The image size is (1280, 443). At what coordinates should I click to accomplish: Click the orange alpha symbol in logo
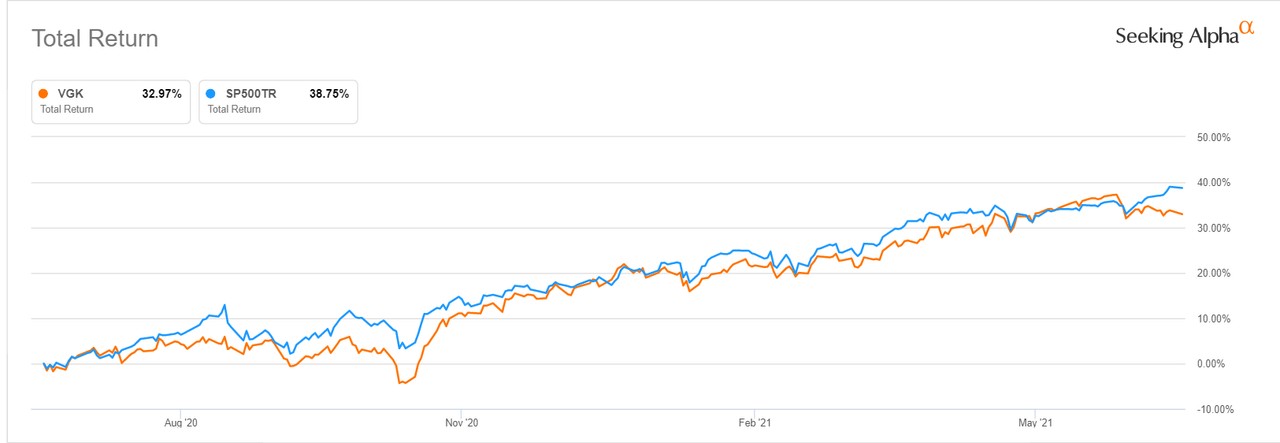(1246, 30)
